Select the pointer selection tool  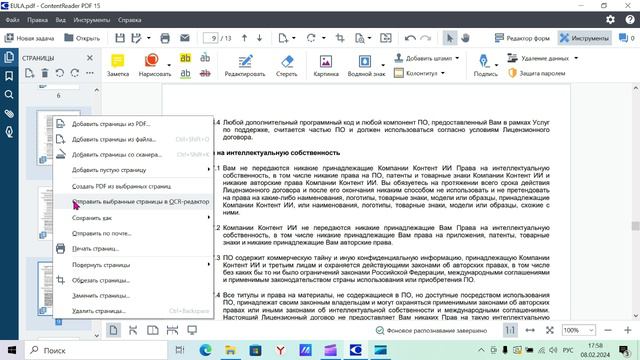tap(450, 38)
